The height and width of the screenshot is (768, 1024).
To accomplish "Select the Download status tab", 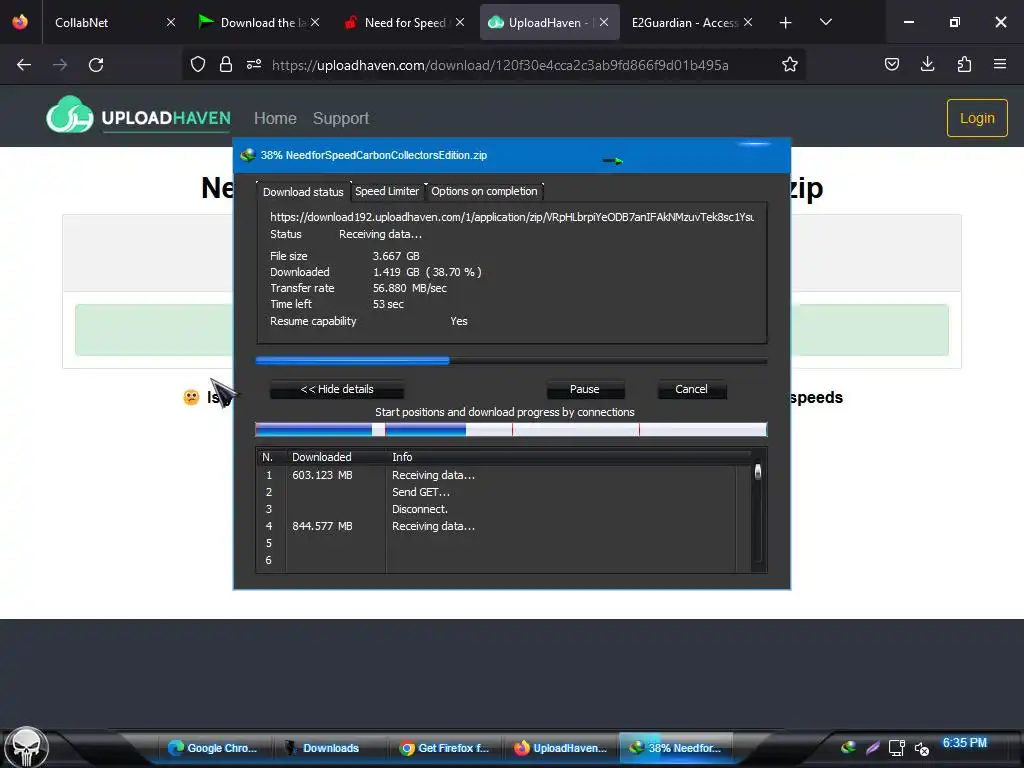I will click(x=303, y=191).
